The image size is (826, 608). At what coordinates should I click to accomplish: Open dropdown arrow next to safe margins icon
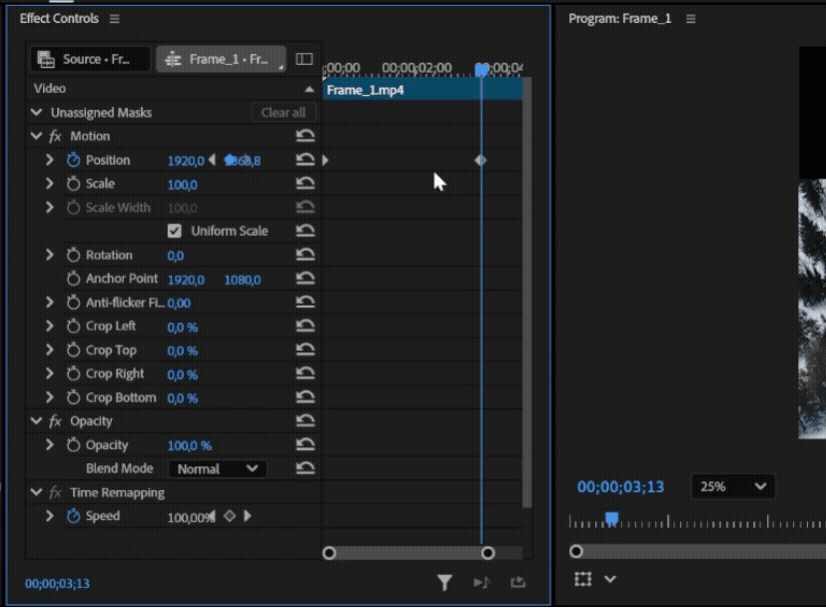click(x=610, y=580)
